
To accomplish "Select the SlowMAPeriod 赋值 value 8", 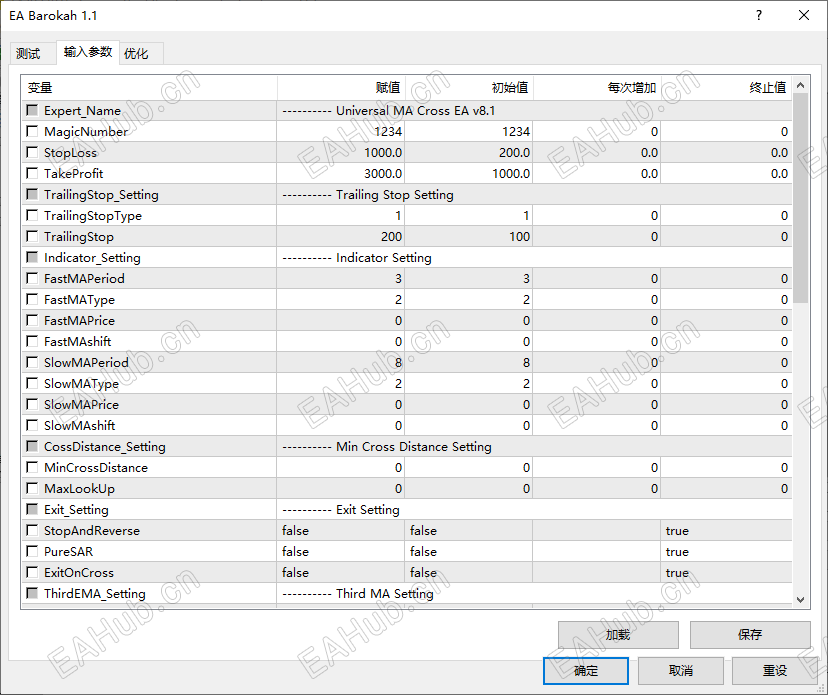I will click(341, 362).
